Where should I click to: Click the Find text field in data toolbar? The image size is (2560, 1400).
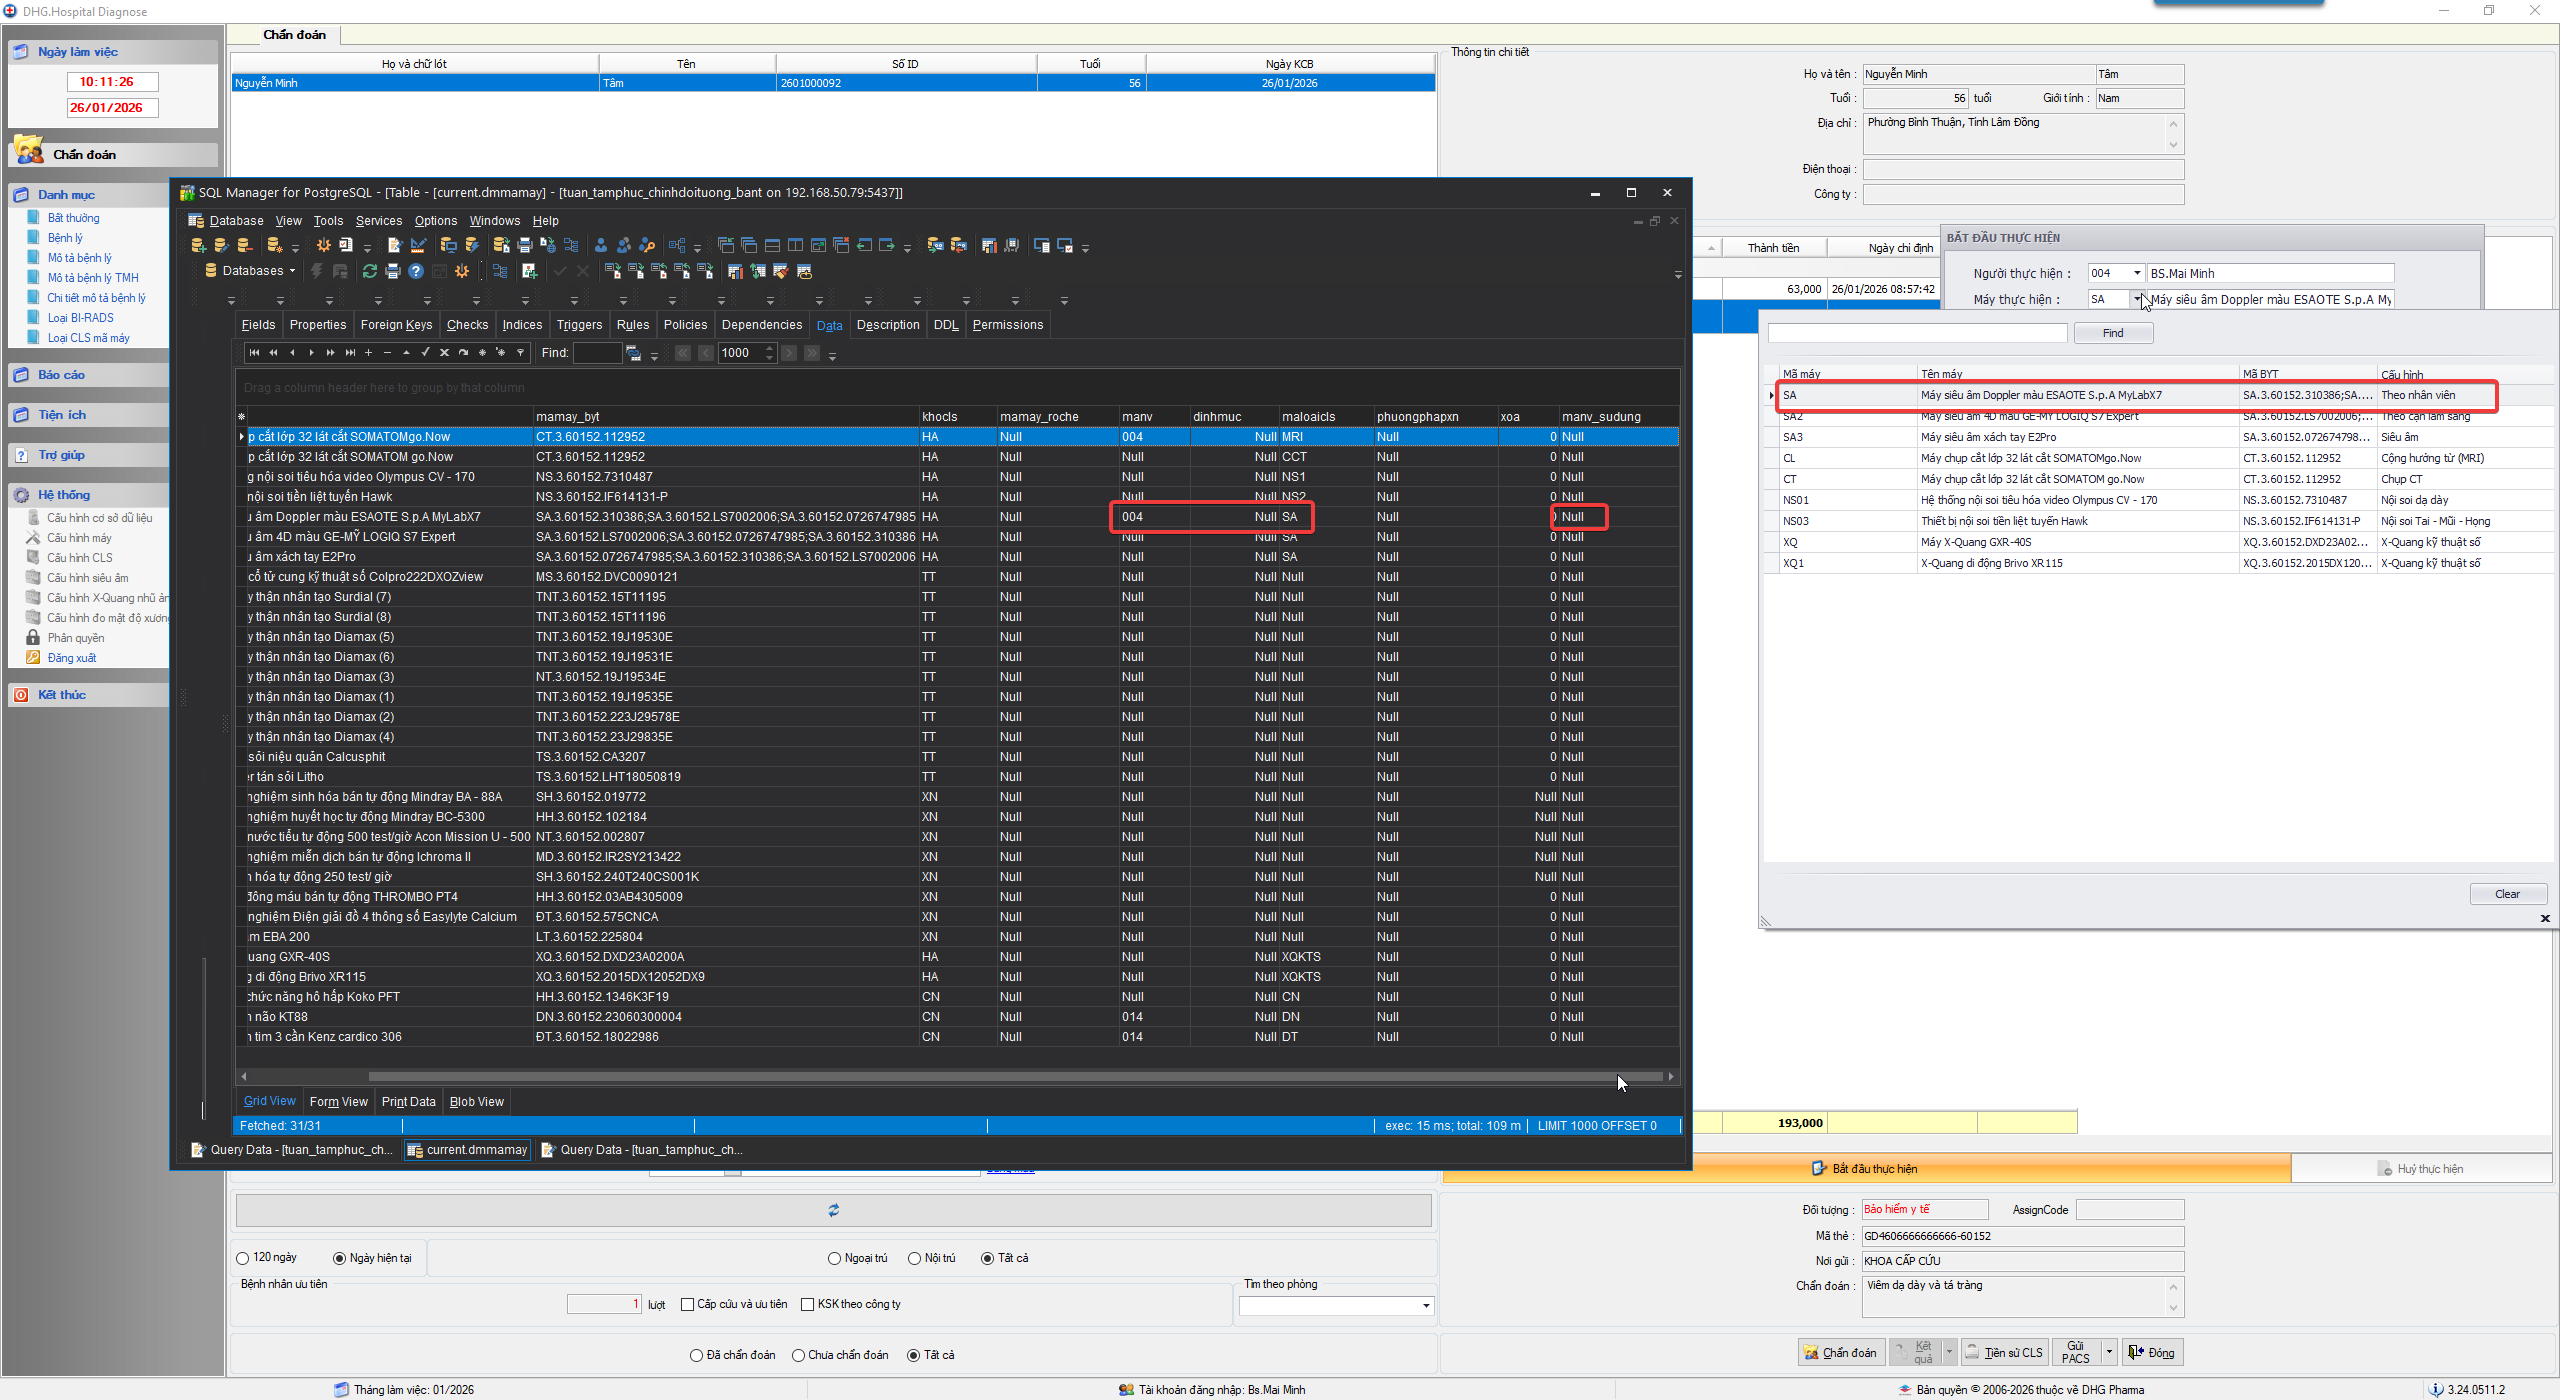pos(596,353)
